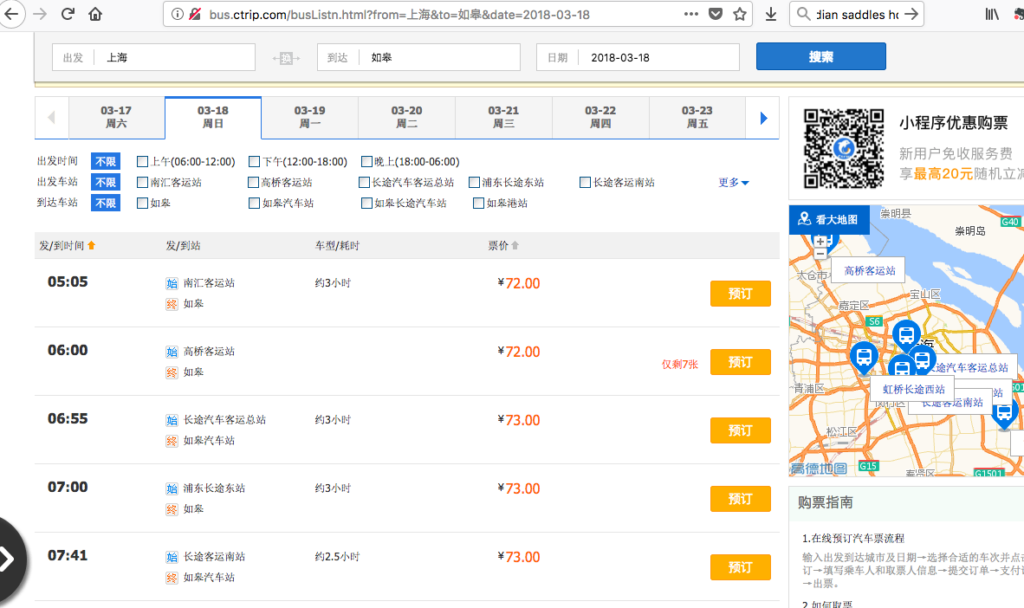The height and width of the screenshot is (608, 1024).
Task: Click the 到达 arrival city field
Action: pyautogui.click(x=419, y=57)
